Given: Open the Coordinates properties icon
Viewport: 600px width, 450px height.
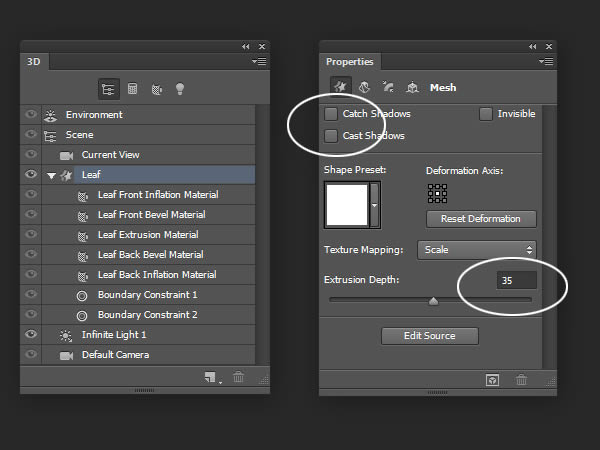Looking at the screenshot, I should [412, 87].
